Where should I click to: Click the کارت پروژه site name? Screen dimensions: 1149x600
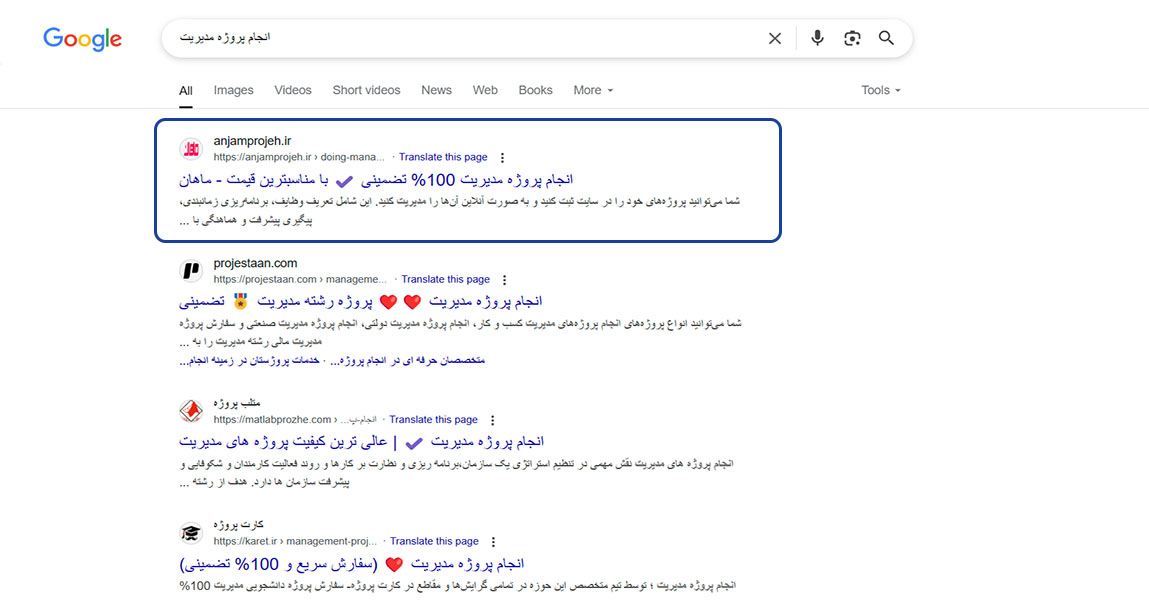pos(238,525)
